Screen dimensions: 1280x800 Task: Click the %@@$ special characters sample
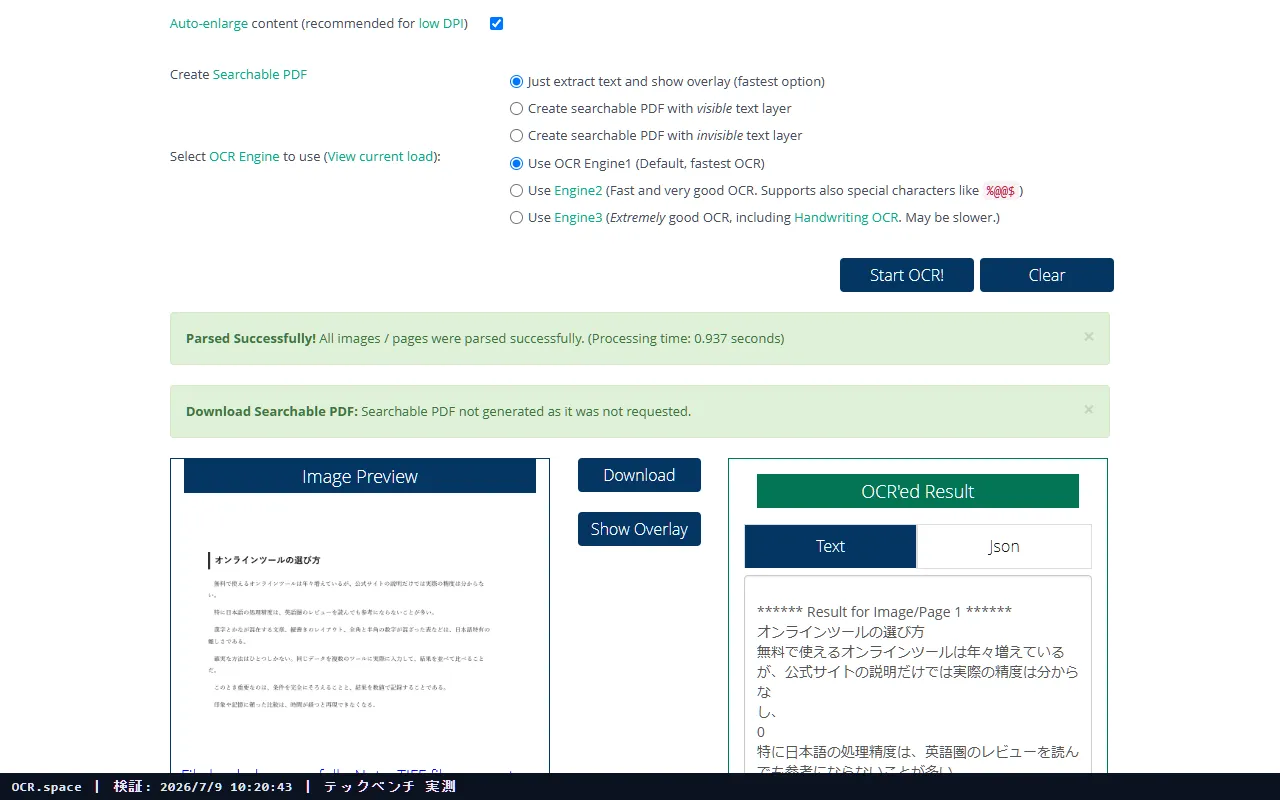[x=1000, y=190]
